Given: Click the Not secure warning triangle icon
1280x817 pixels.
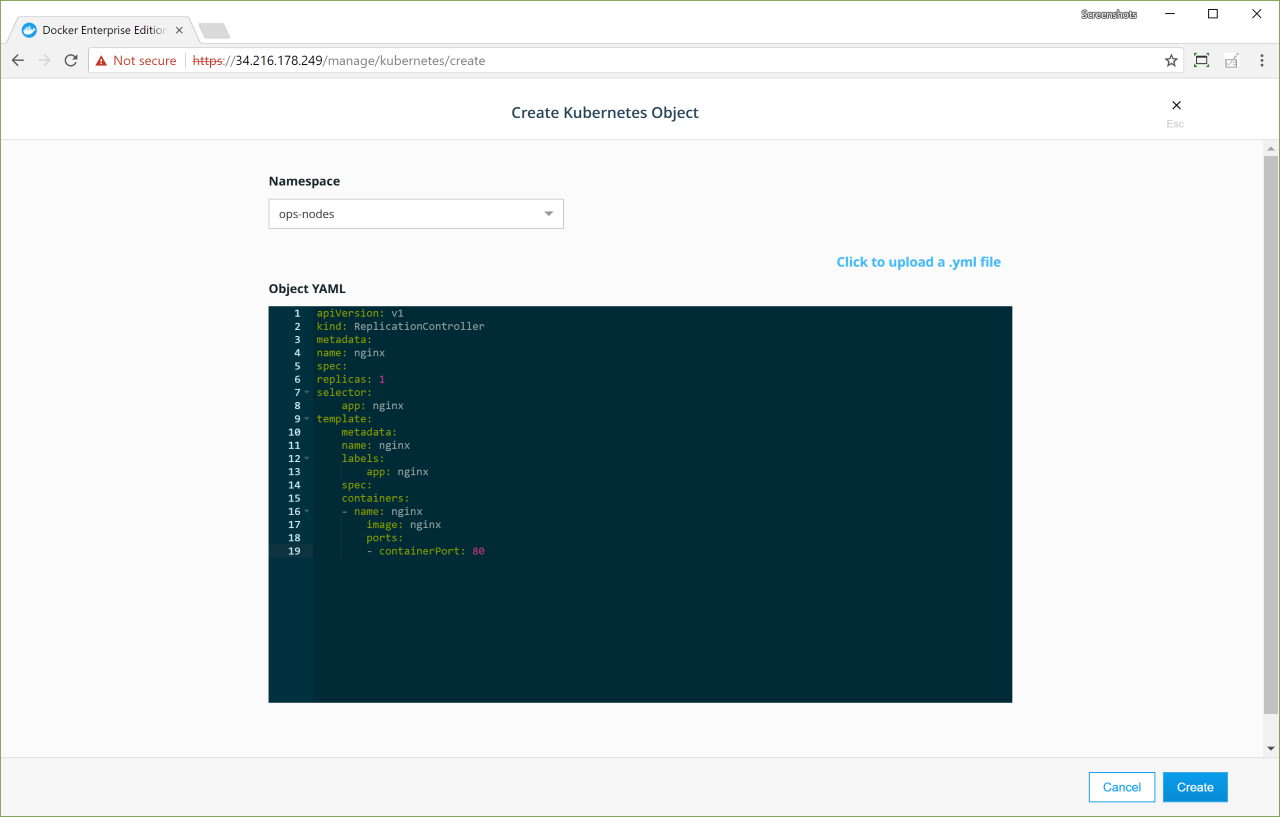Looking at the screenshot, I should (x=101, y=61).
